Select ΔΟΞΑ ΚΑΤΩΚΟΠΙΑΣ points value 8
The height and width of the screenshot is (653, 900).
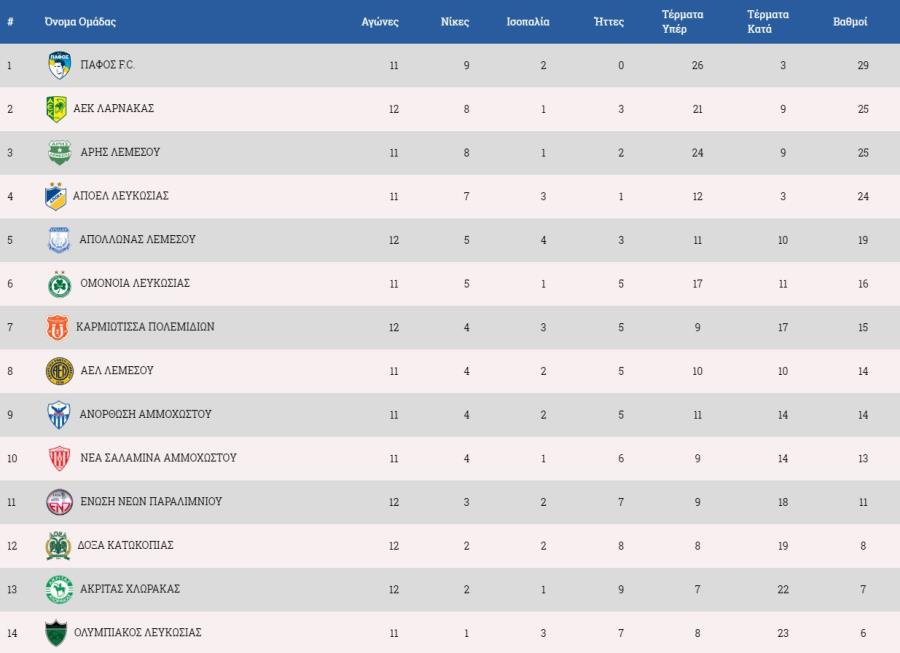pos(863,546)
